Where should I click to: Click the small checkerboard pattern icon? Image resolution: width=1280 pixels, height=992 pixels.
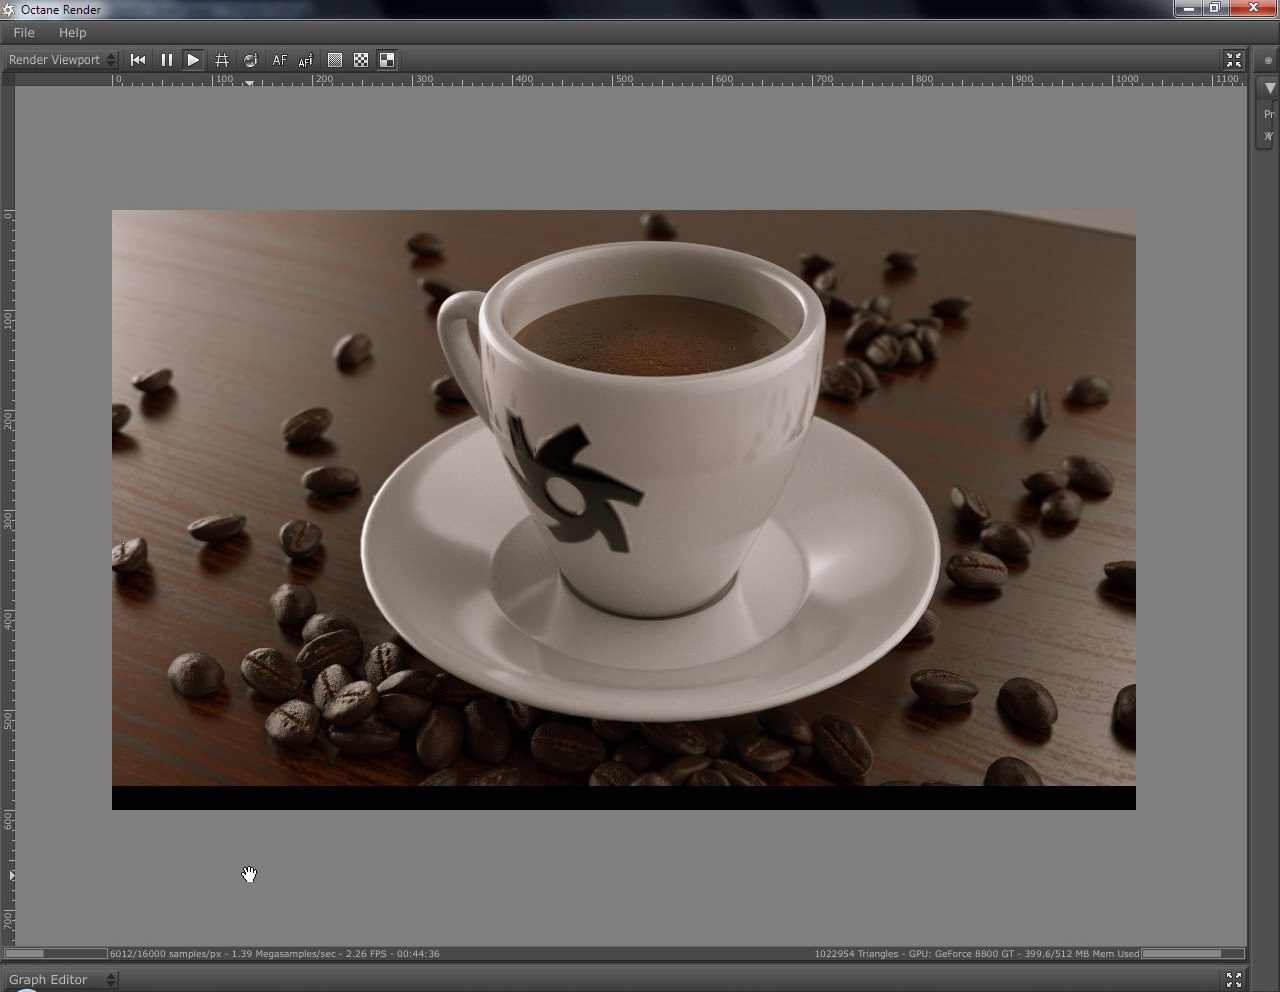[361, 60]
